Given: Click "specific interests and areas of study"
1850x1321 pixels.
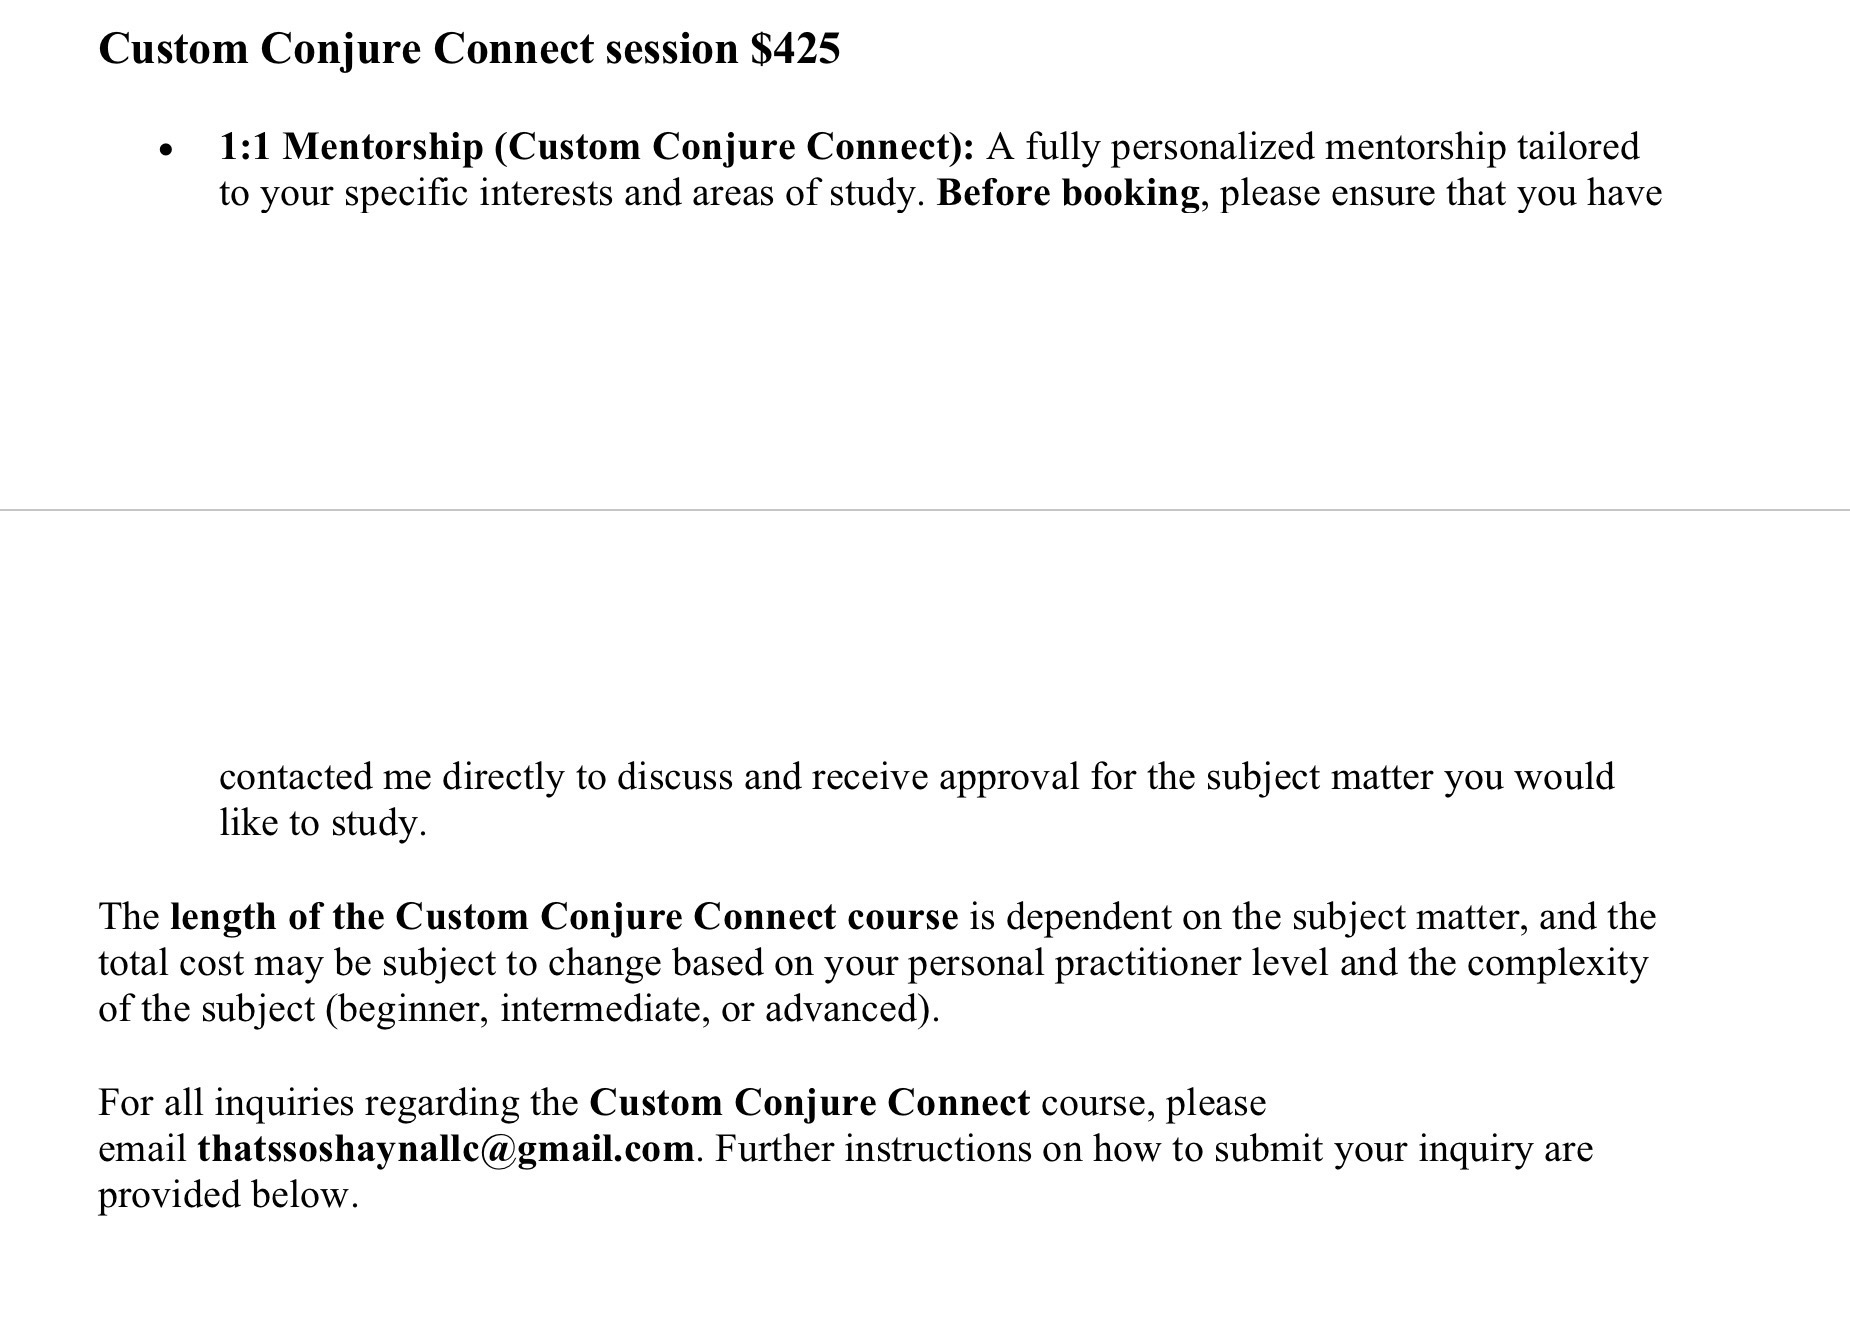Looking at the screenshot, I should [x=630, y=193].
